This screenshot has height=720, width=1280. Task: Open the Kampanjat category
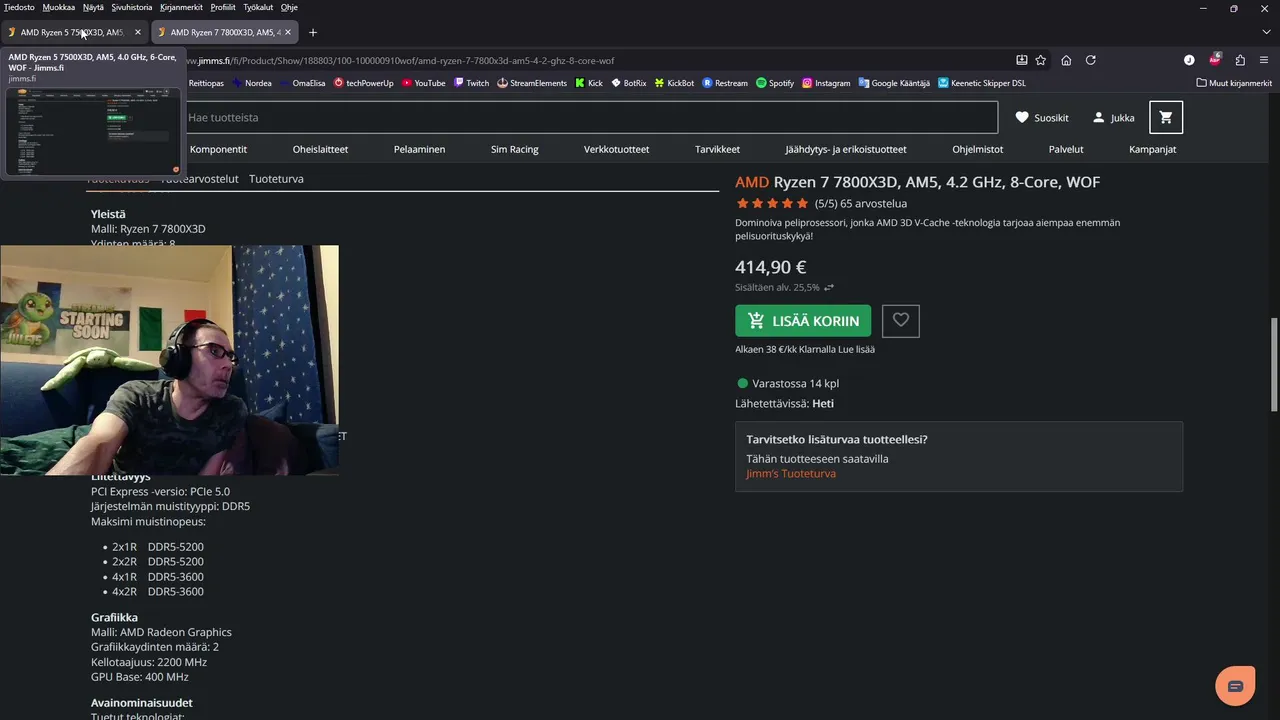pyautogui.click(x=1152, y=149)
